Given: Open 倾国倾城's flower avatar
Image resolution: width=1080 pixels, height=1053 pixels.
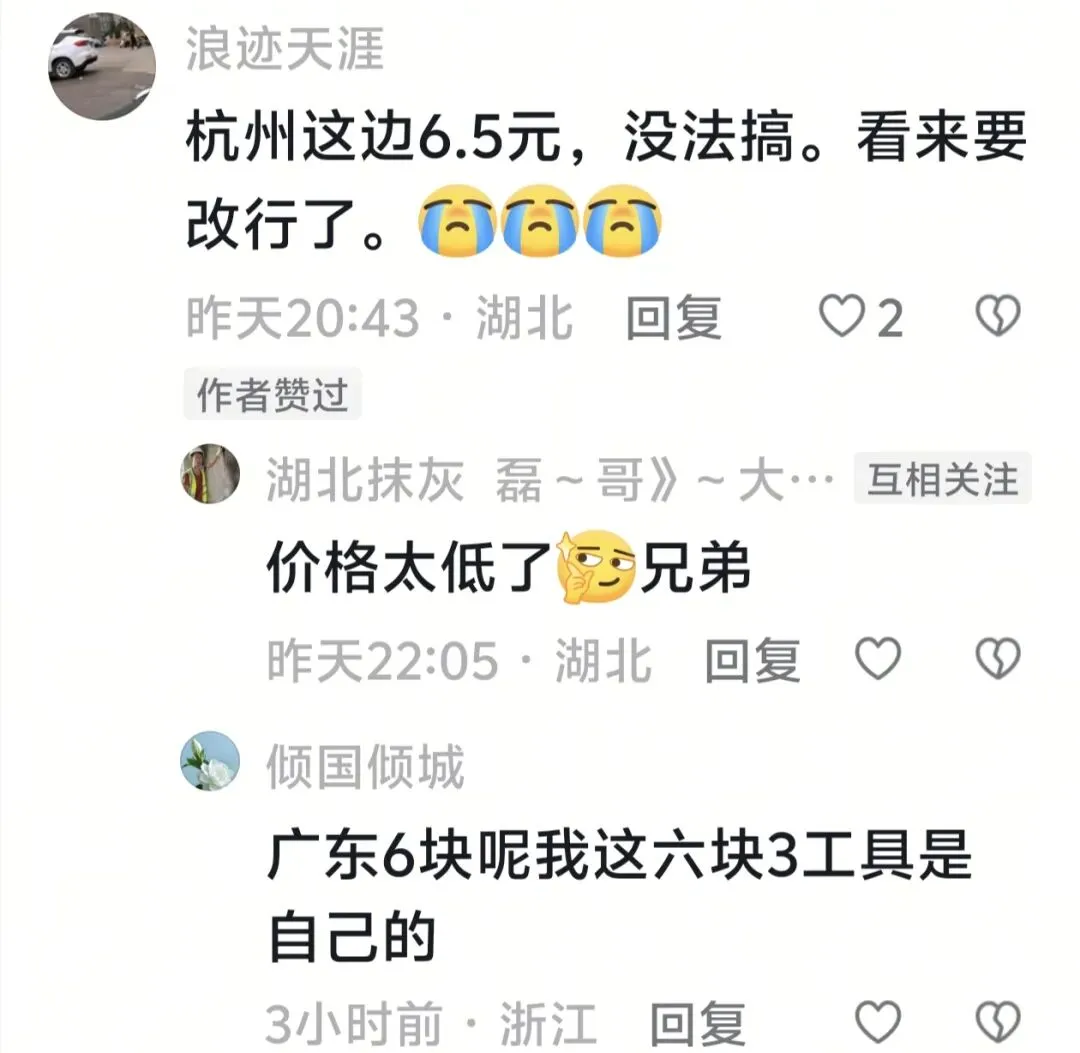Looking at the screenshot, I should [x=210, y=761].
